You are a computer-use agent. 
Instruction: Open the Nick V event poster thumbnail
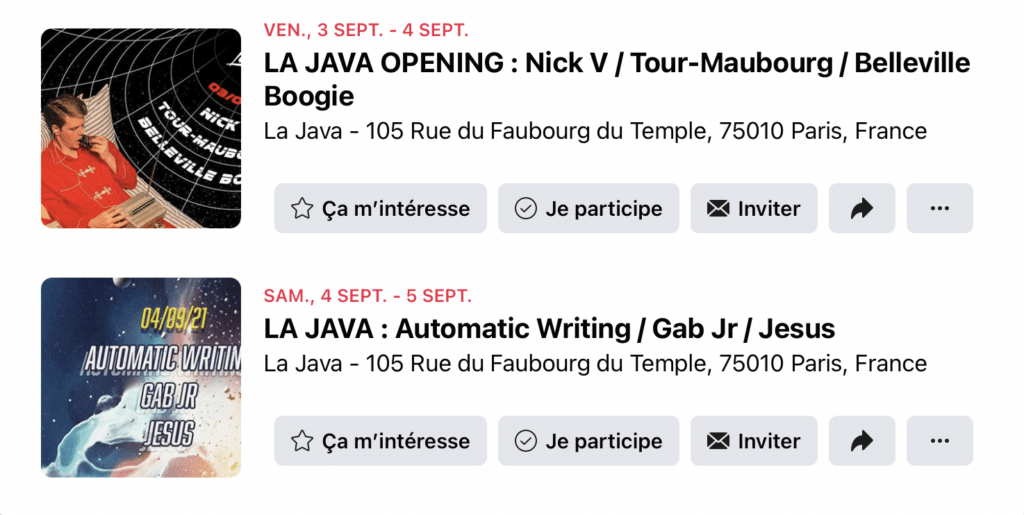[x=141, y=128]
